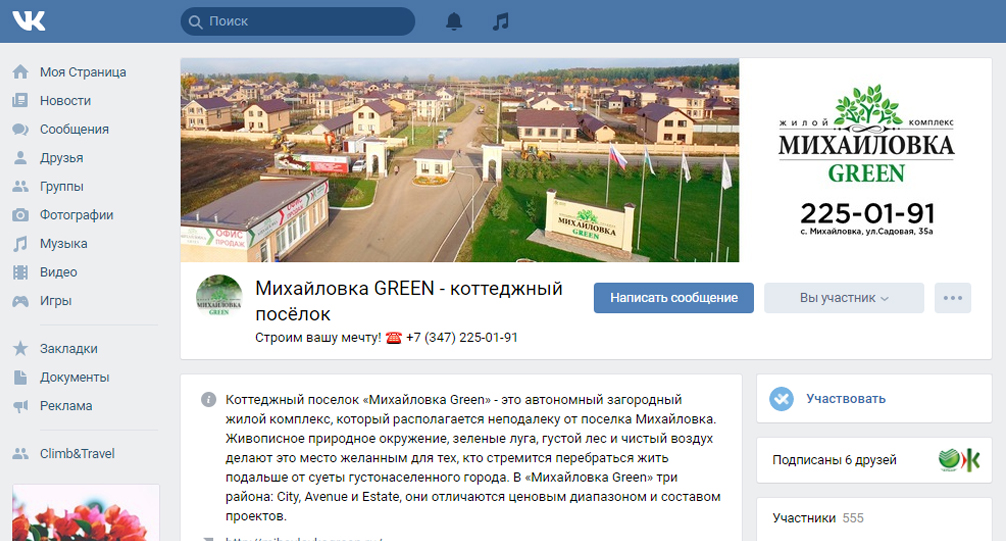Open Сообщения section

74,129
